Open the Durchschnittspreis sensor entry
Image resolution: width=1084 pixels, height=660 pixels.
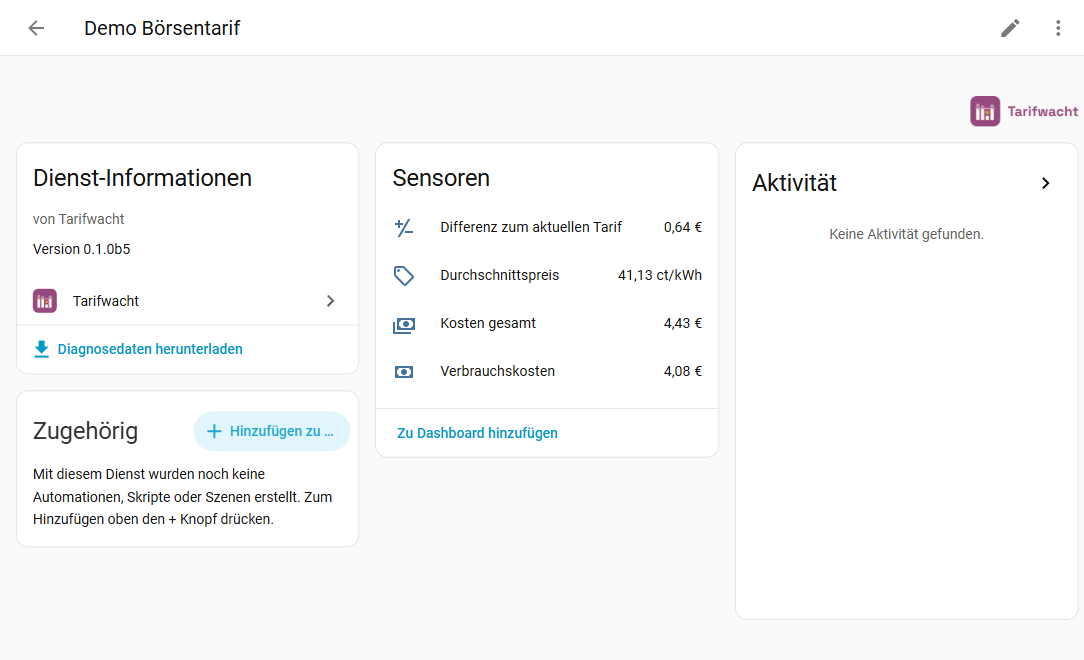(547, 275)
